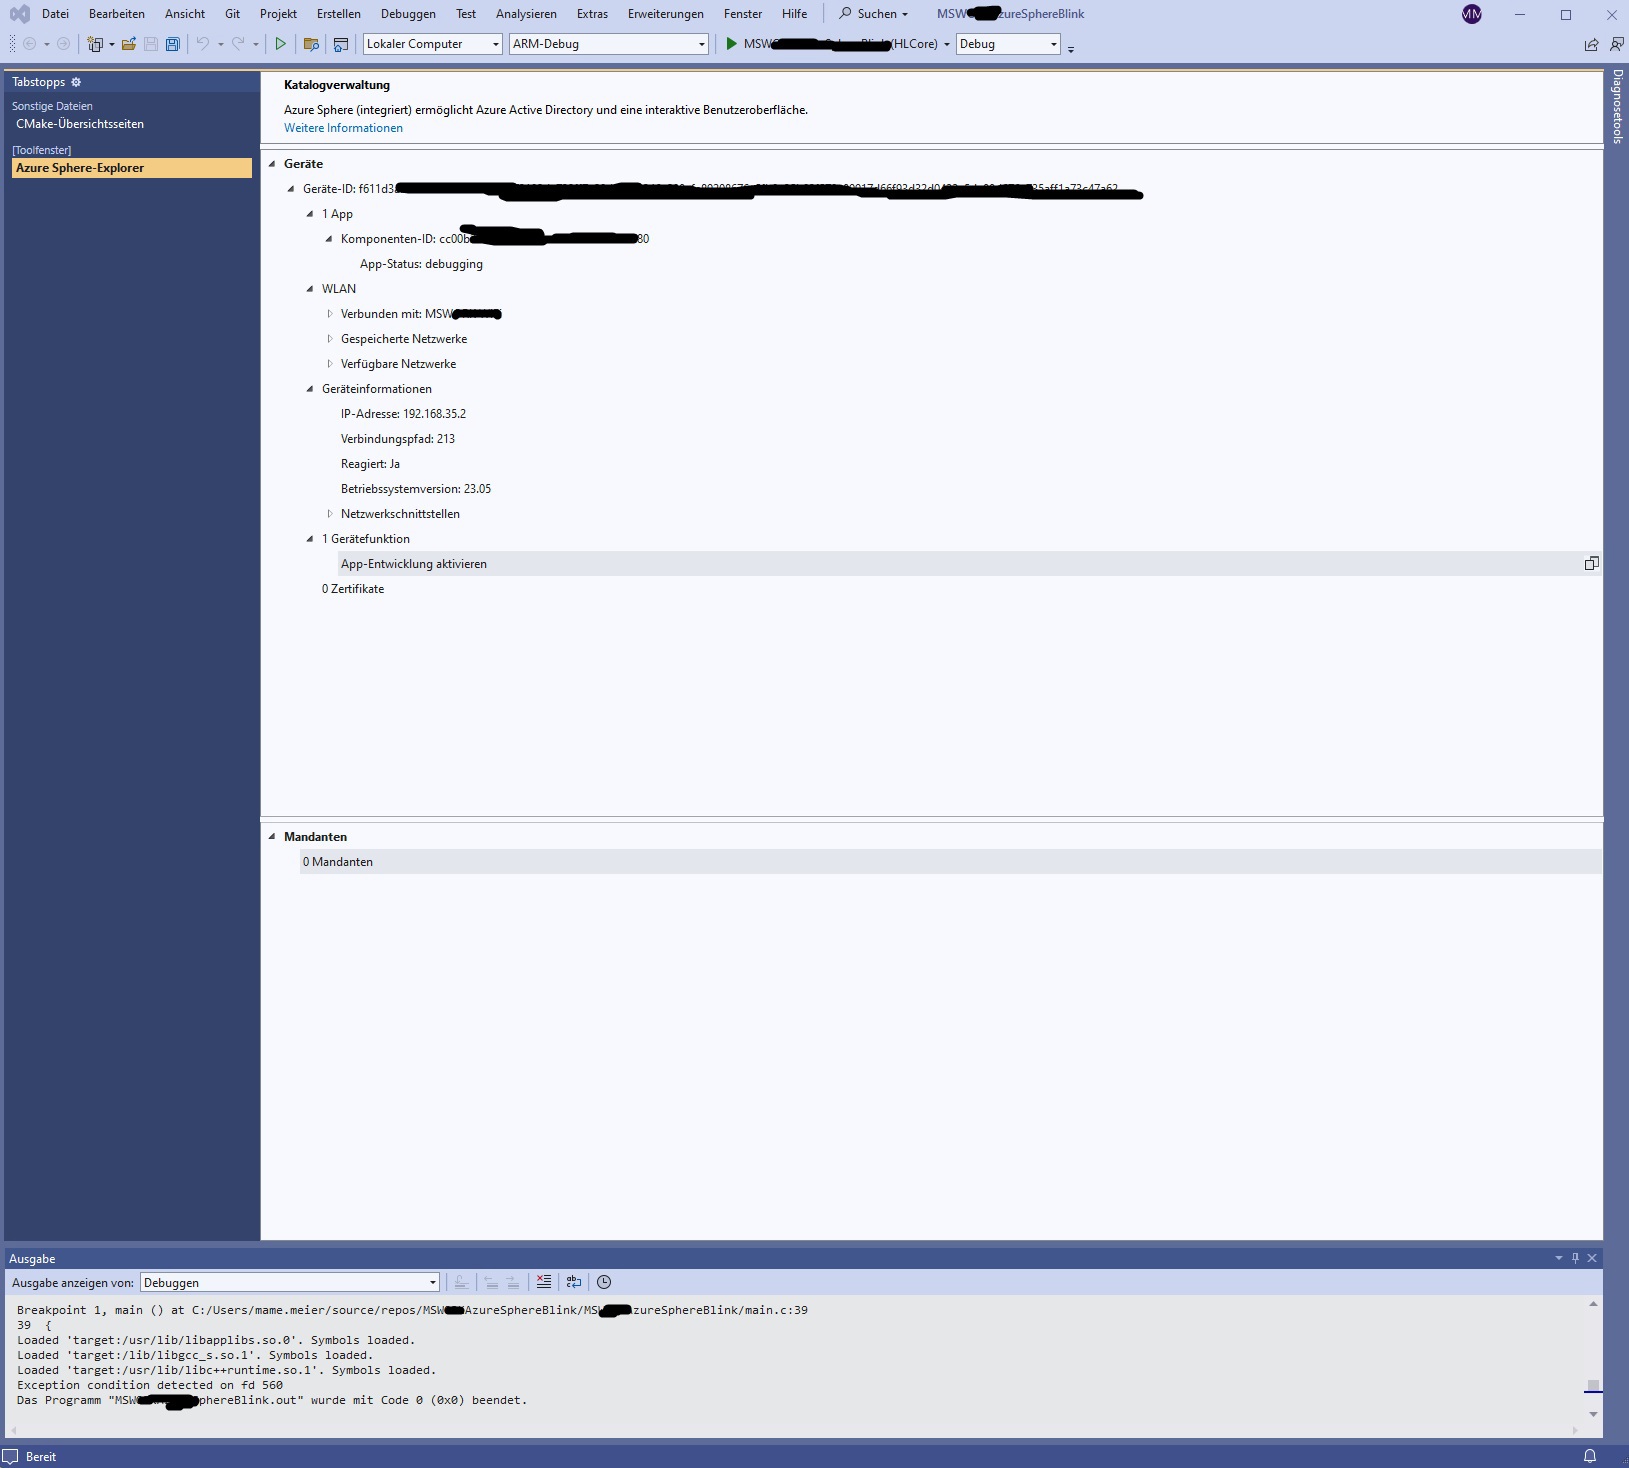This screenshot has height=1468, width=1629.
Task: Select the App-Entwicklung aktivieren row
Action: (x=970, y=564)
